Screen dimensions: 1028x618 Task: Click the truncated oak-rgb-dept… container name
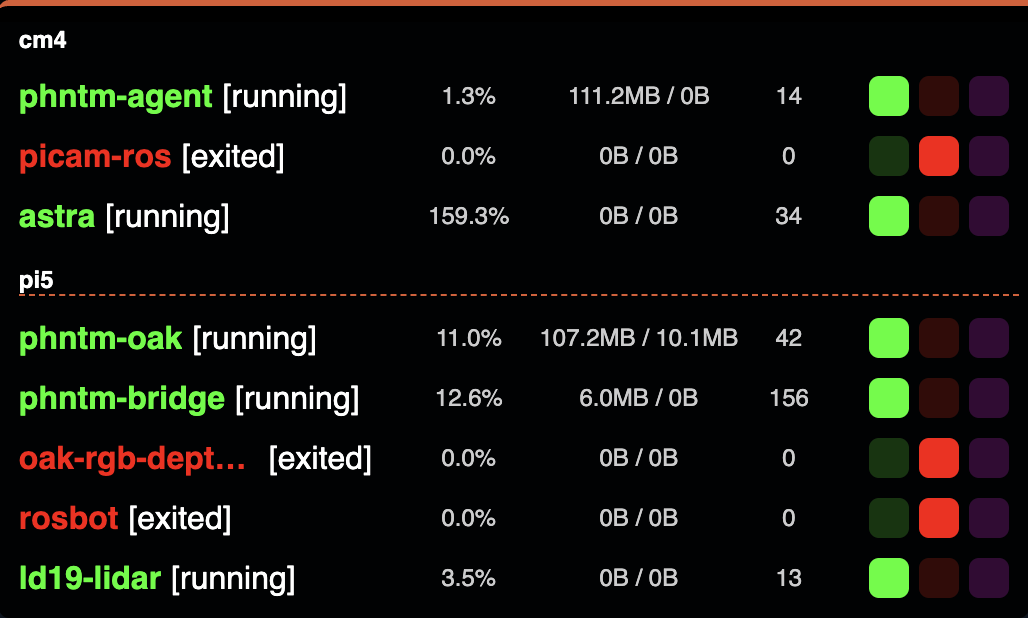132,458
